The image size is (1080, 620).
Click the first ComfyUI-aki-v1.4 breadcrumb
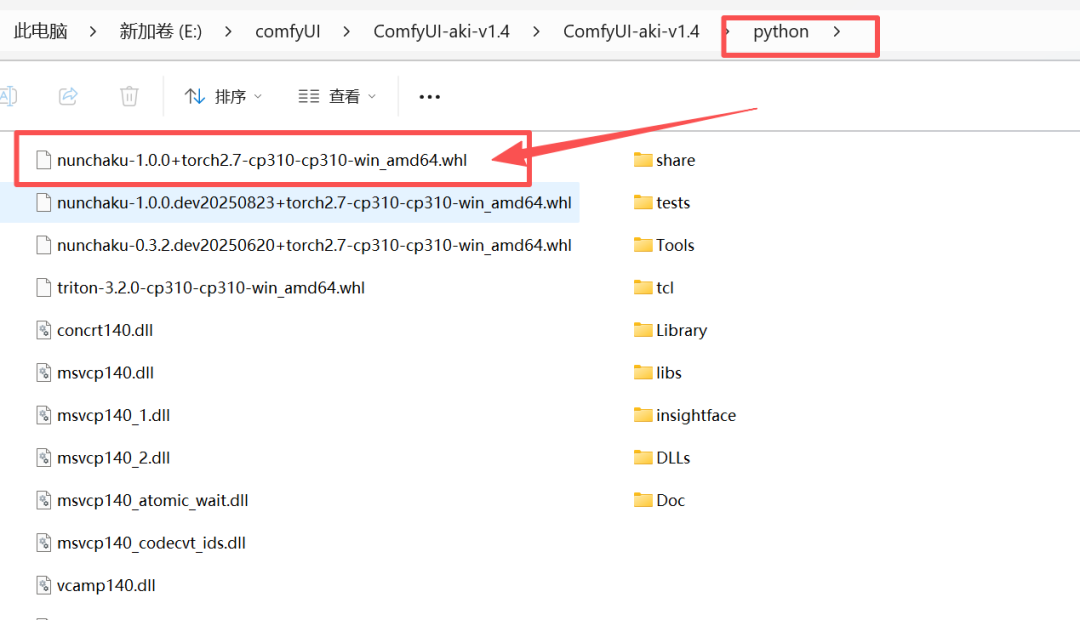coord(441,32)
